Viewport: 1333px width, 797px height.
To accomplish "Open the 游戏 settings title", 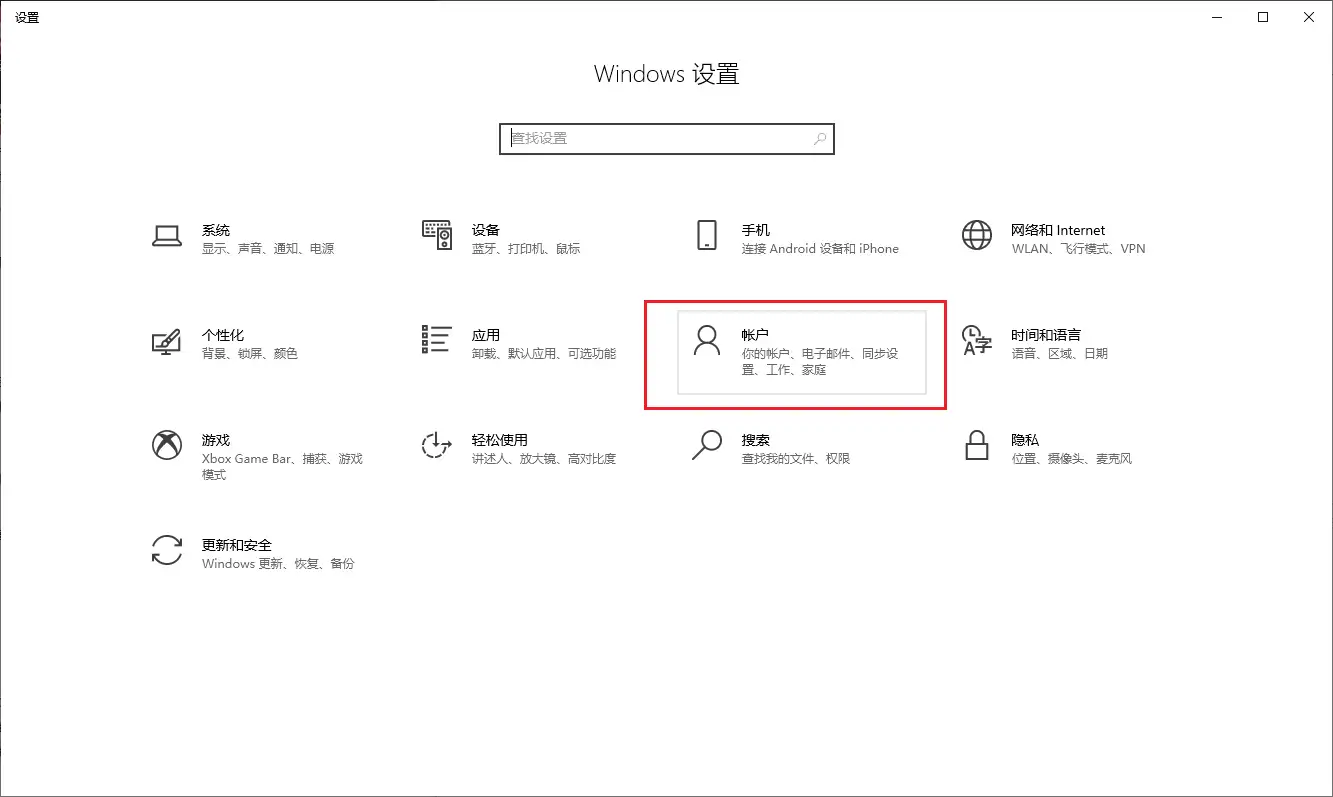I will coord(216,440).
